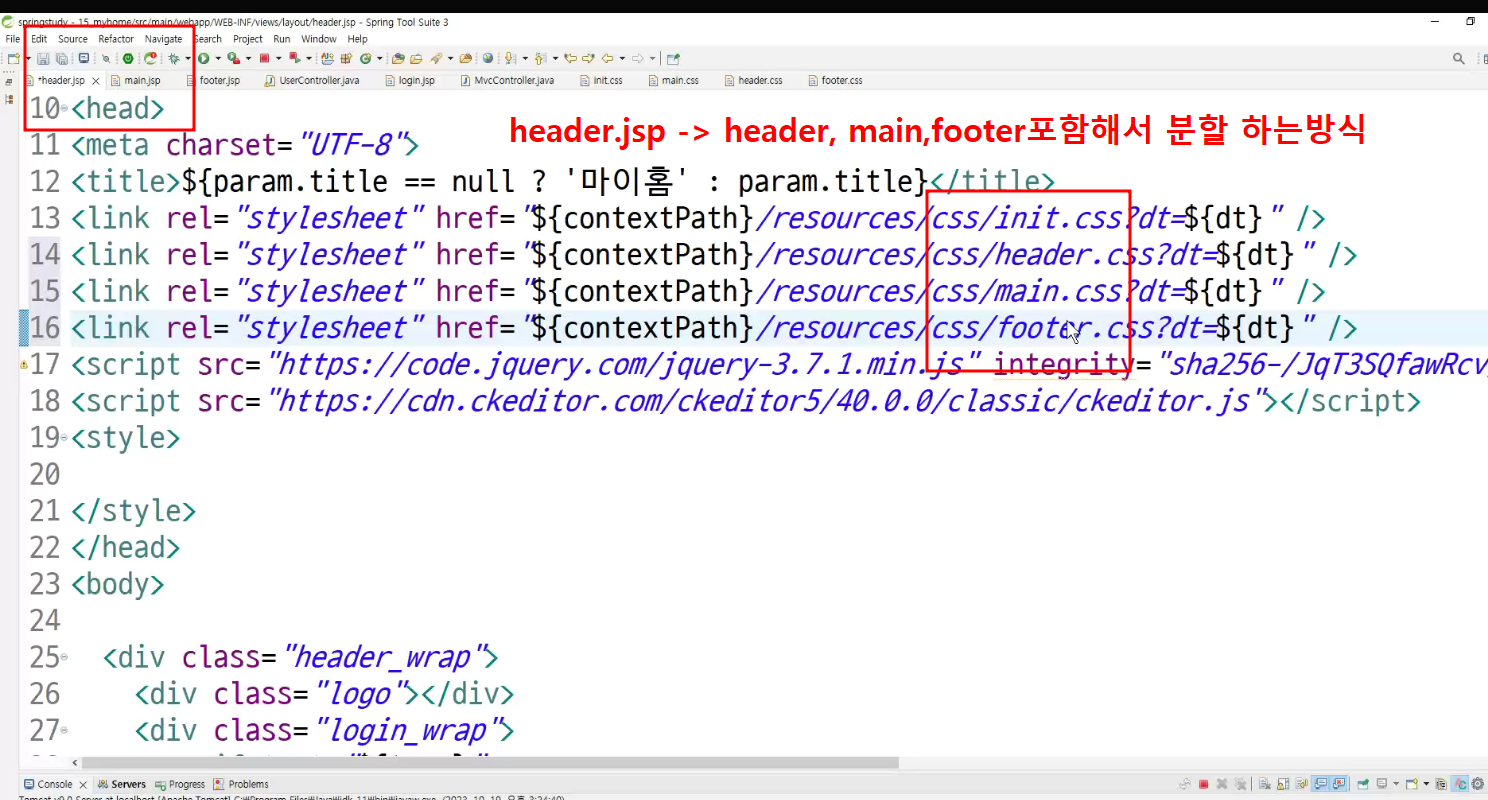The image size is (1488, 800).
Task: Click the Back navigation arrow
Action: click(x=608, y=59)
